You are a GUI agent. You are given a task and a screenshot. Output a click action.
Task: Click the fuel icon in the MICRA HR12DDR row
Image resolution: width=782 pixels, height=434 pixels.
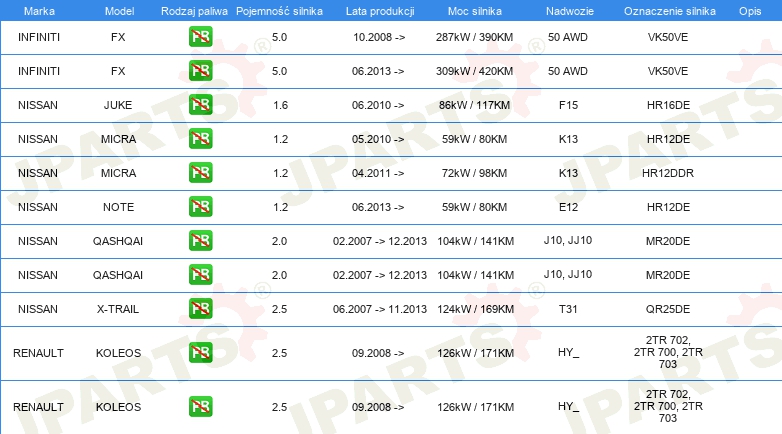200,173
